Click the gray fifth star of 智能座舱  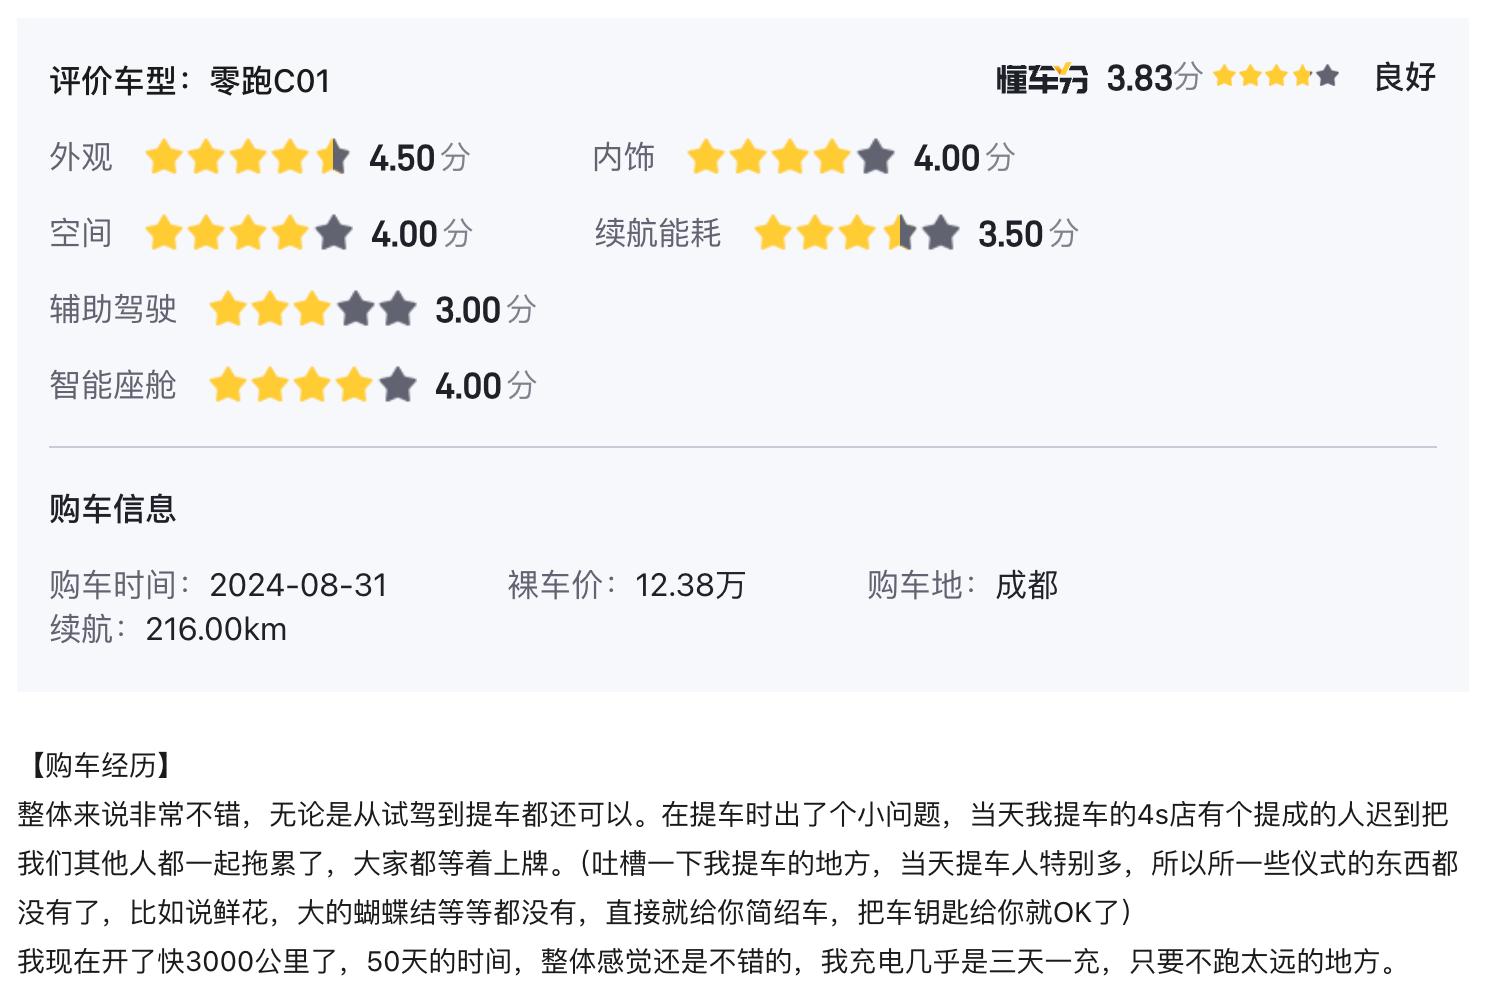(397, 385)
